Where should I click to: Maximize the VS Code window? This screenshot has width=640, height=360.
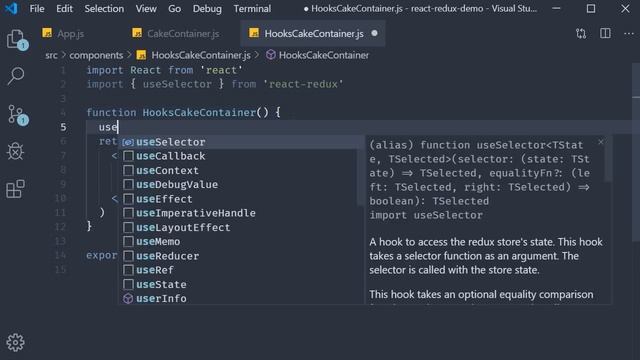[x=591, y=9]
